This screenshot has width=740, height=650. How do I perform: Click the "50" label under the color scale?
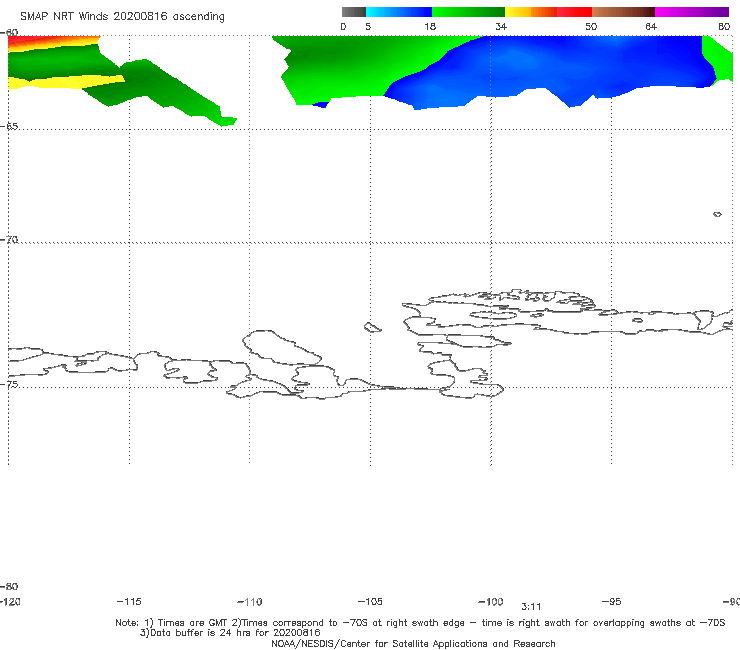click(591, 27)
